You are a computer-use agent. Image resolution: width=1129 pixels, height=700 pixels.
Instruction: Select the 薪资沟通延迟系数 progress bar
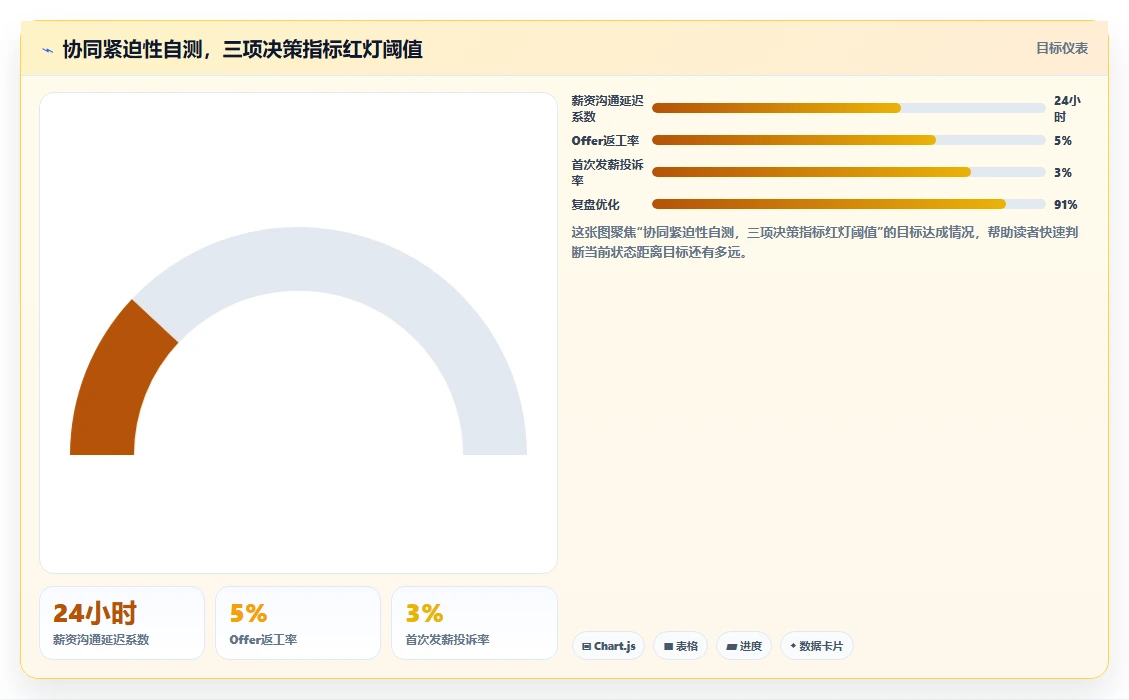point(848,108)
